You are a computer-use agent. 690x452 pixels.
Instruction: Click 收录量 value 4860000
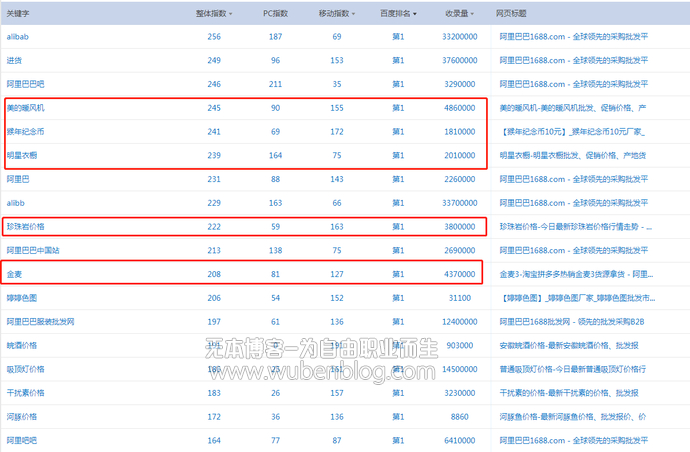(460, 108)
